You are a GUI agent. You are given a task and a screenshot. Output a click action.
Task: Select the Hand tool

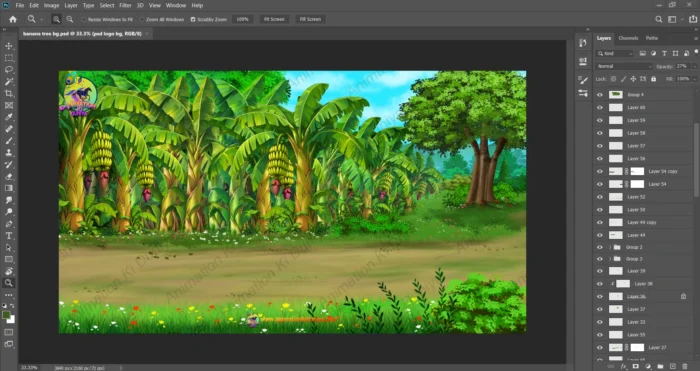tap(8, 271)
